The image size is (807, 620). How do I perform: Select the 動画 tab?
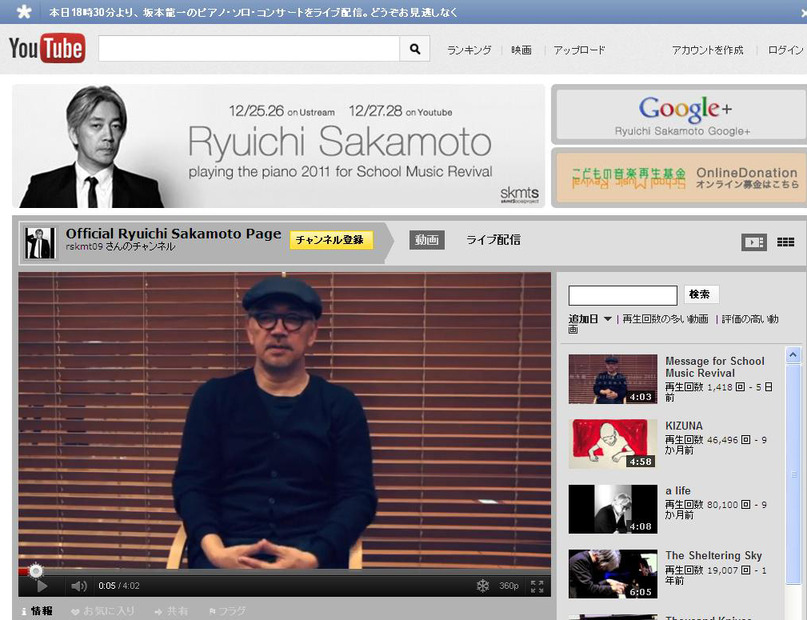tap(427, 240)
